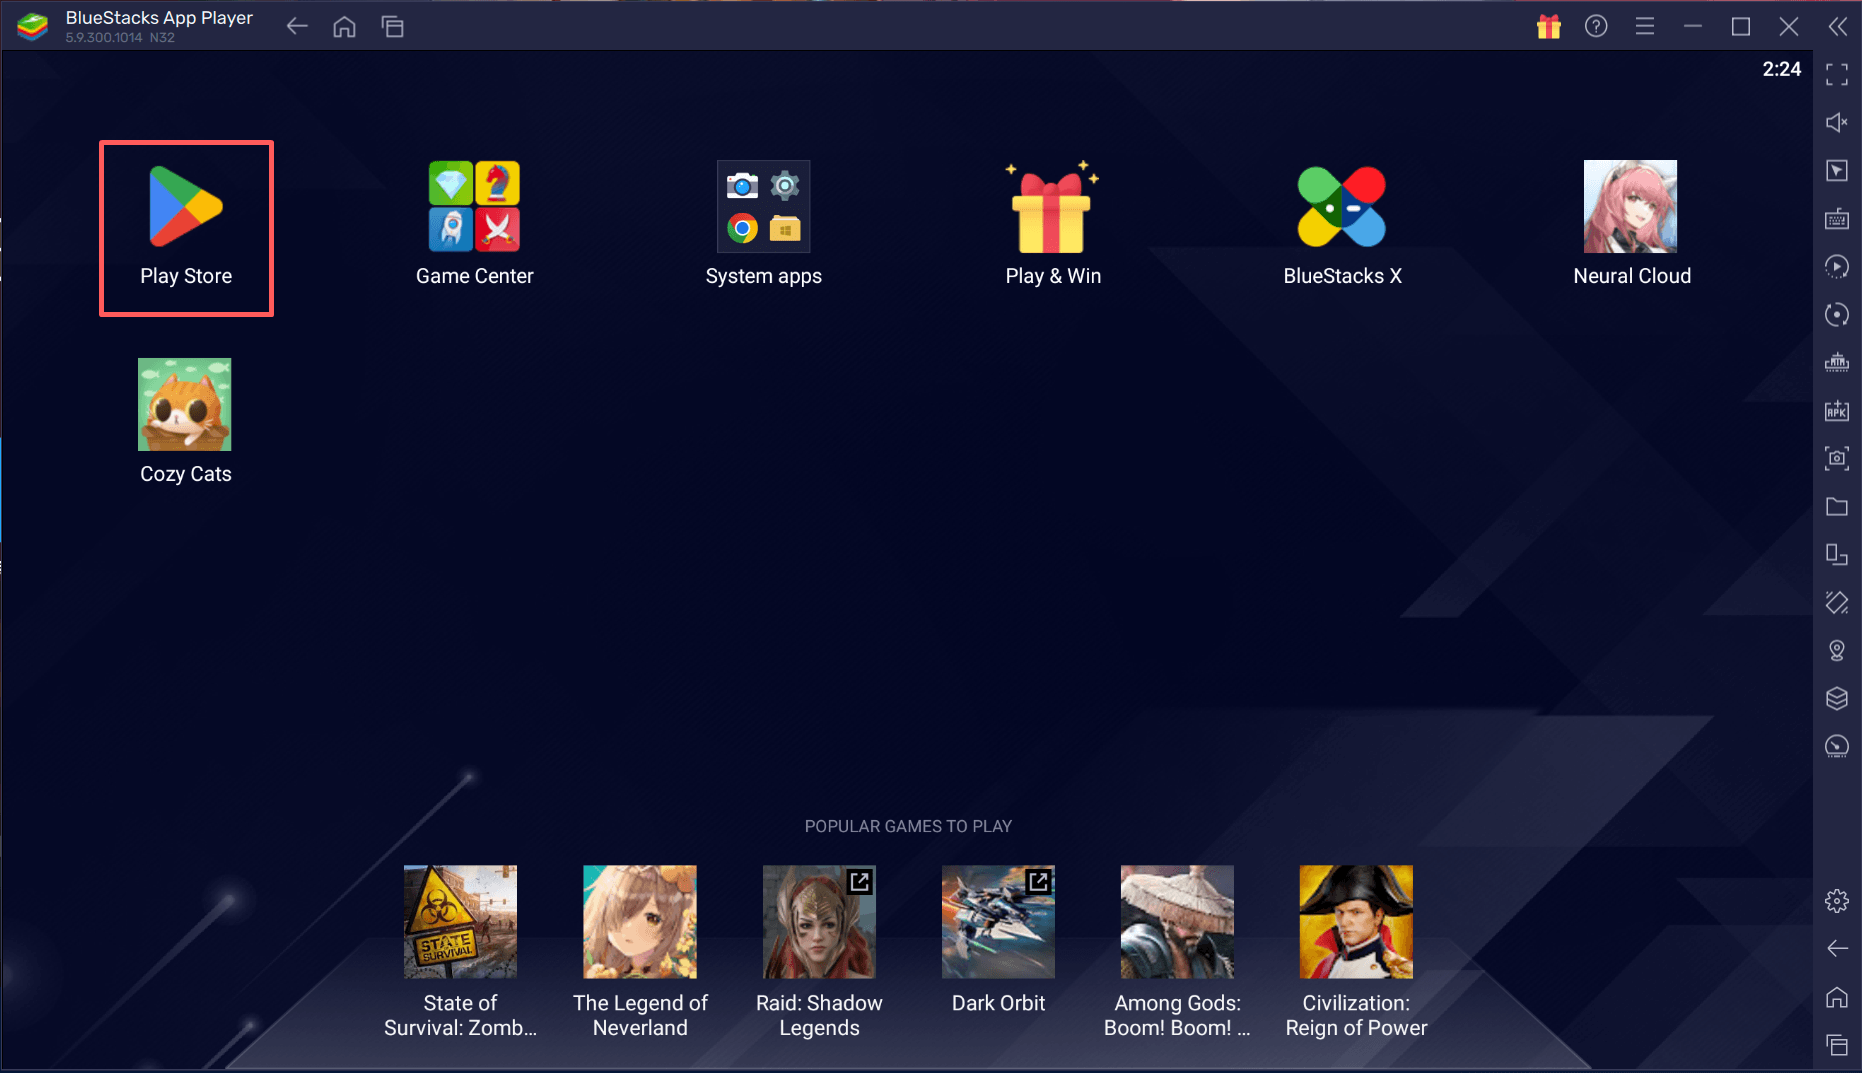Launch the Neural Cloud game
This screenshot has height=1073, width=1862.
[x=1631, y=224]
